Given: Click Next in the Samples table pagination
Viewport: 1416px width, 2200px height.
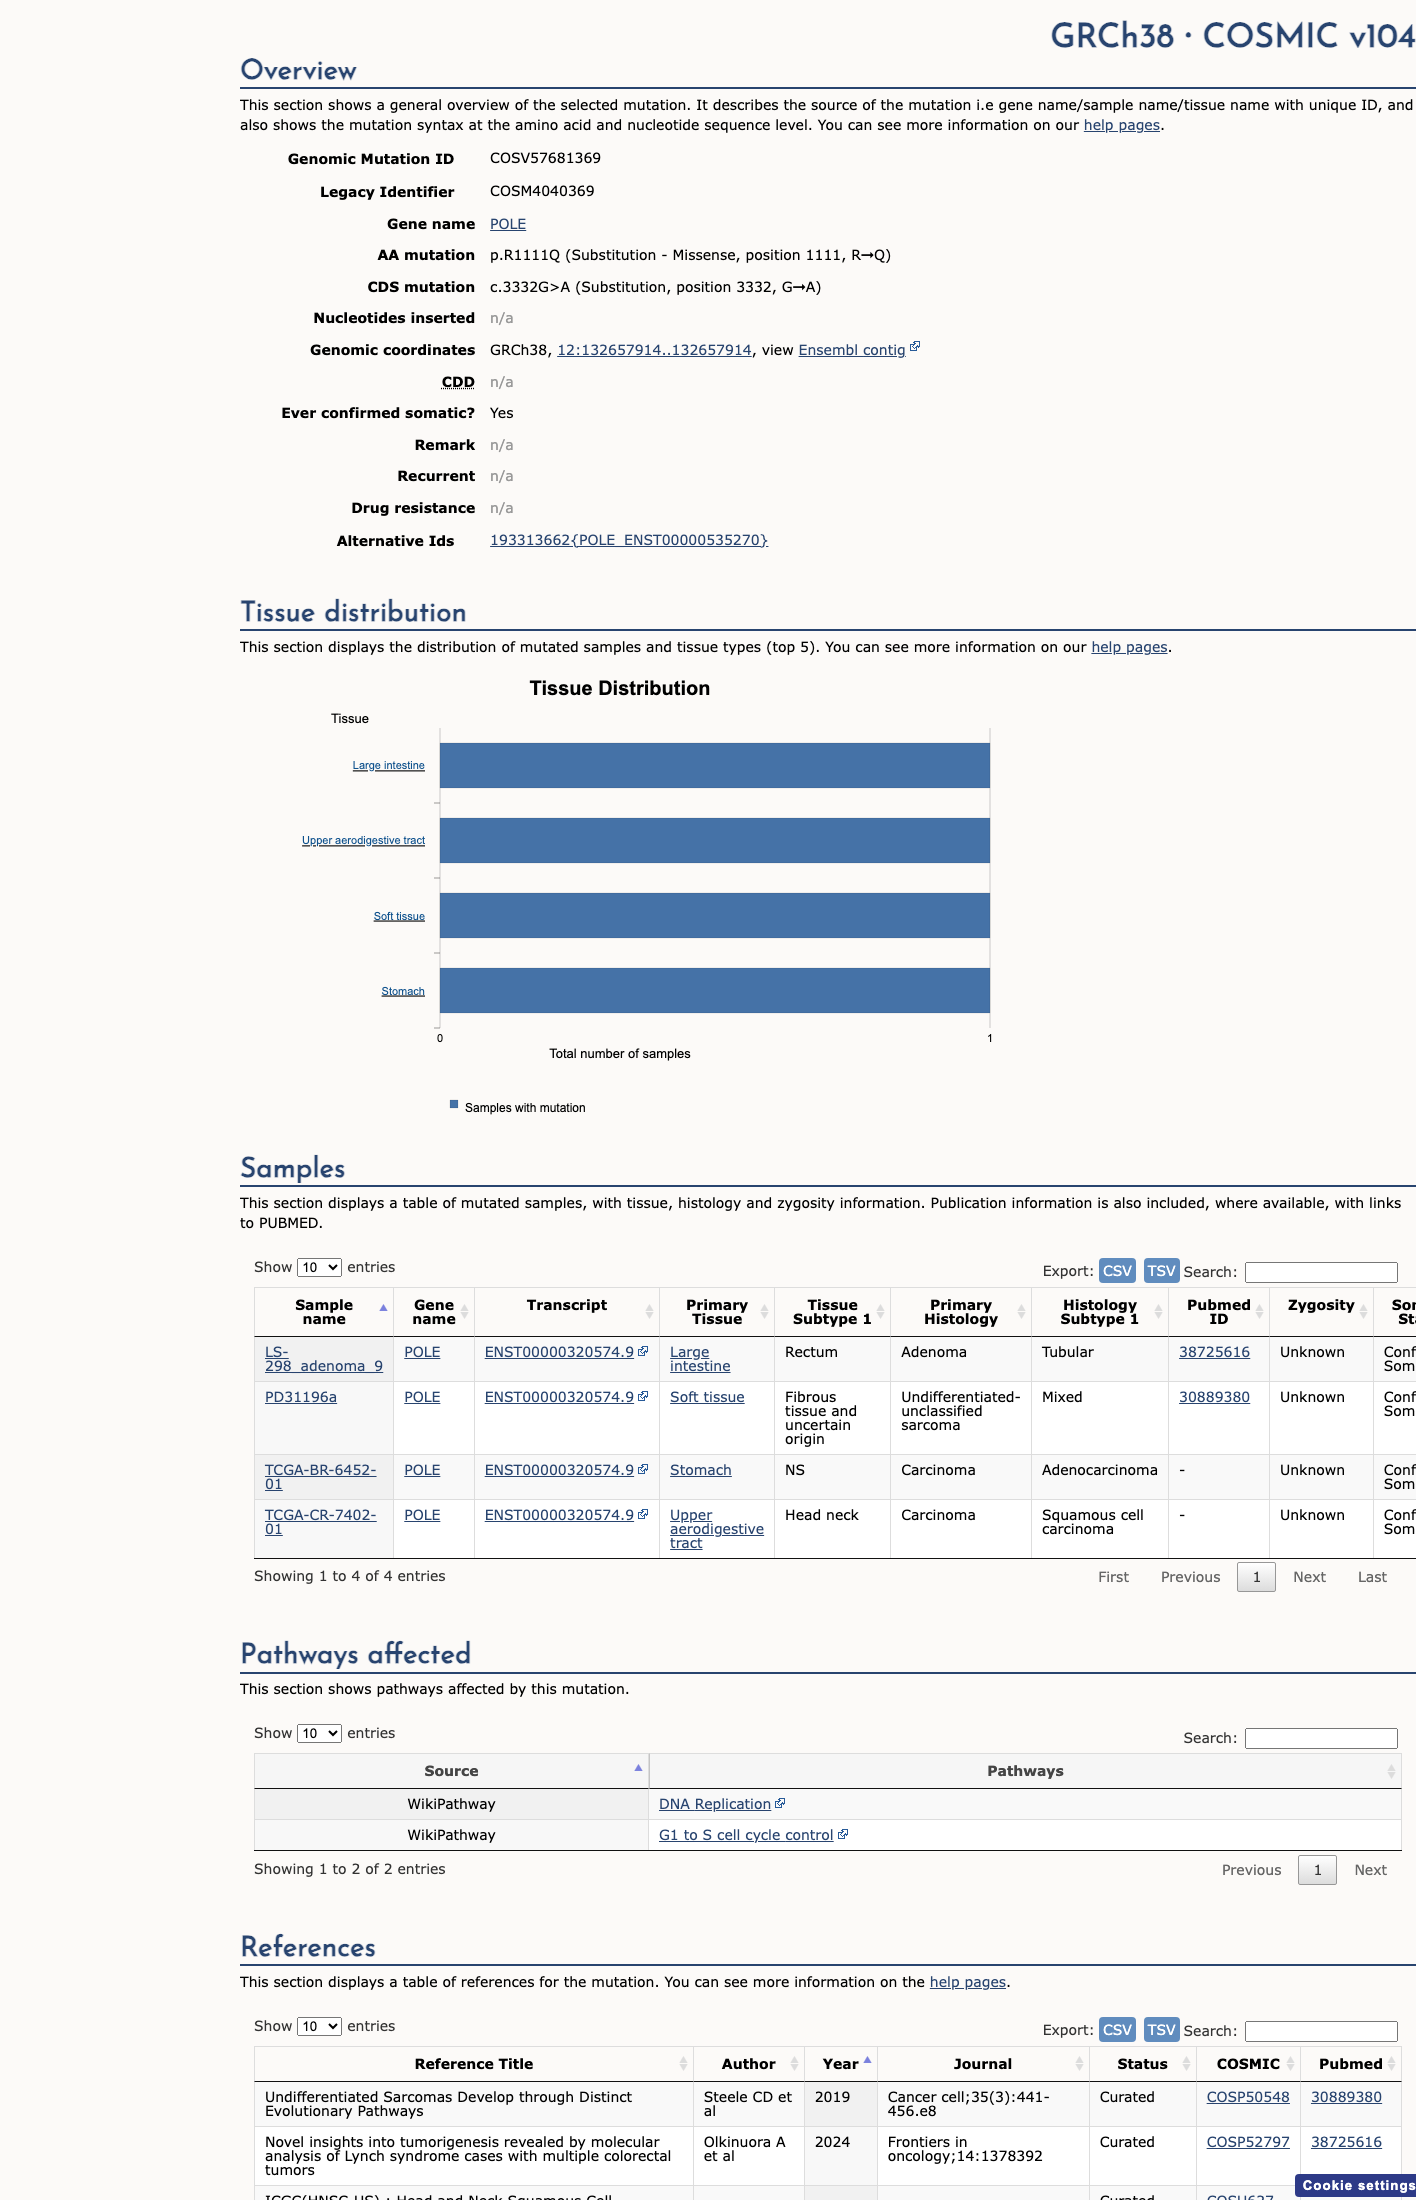Looking at the screenshot, I should (x=1309, y=1577).
